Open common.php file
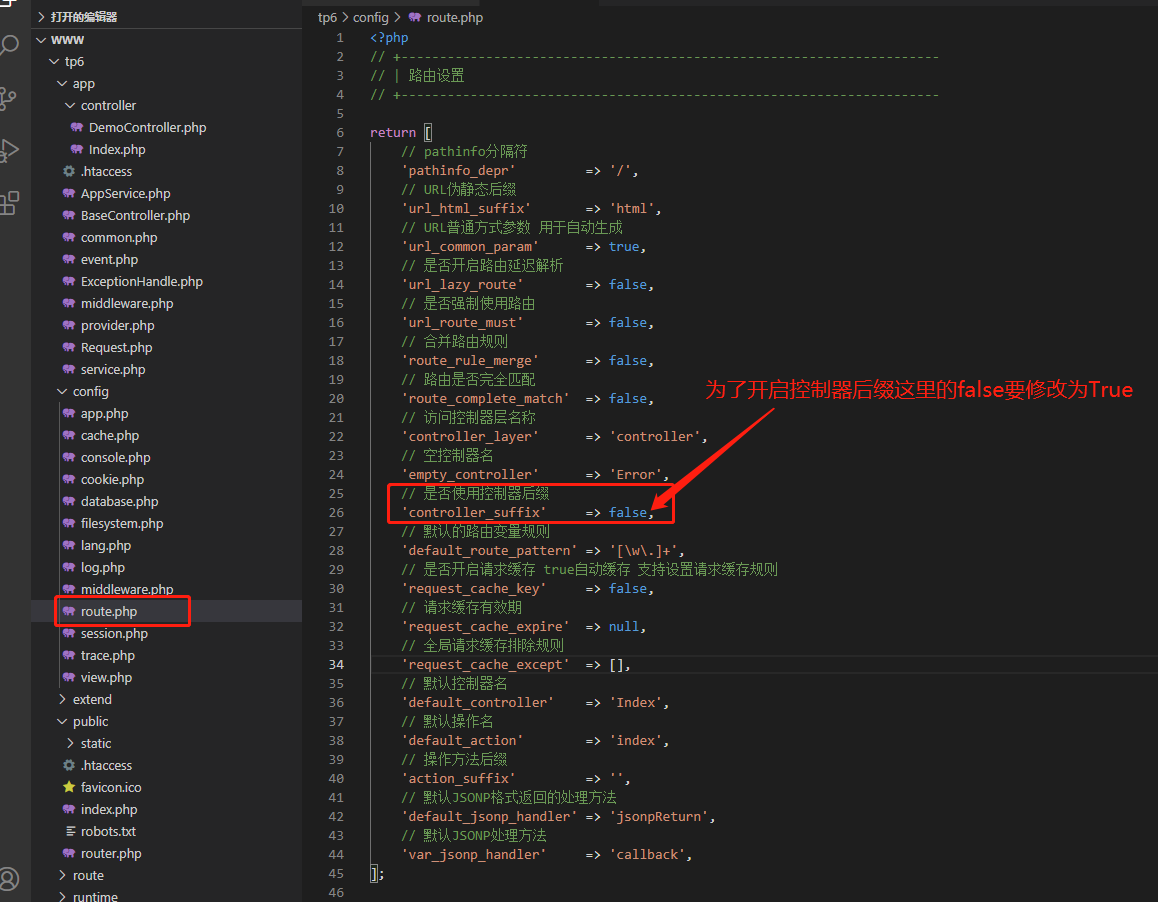The height and width of the screenshot is (902, 1158). pos(119,237)
